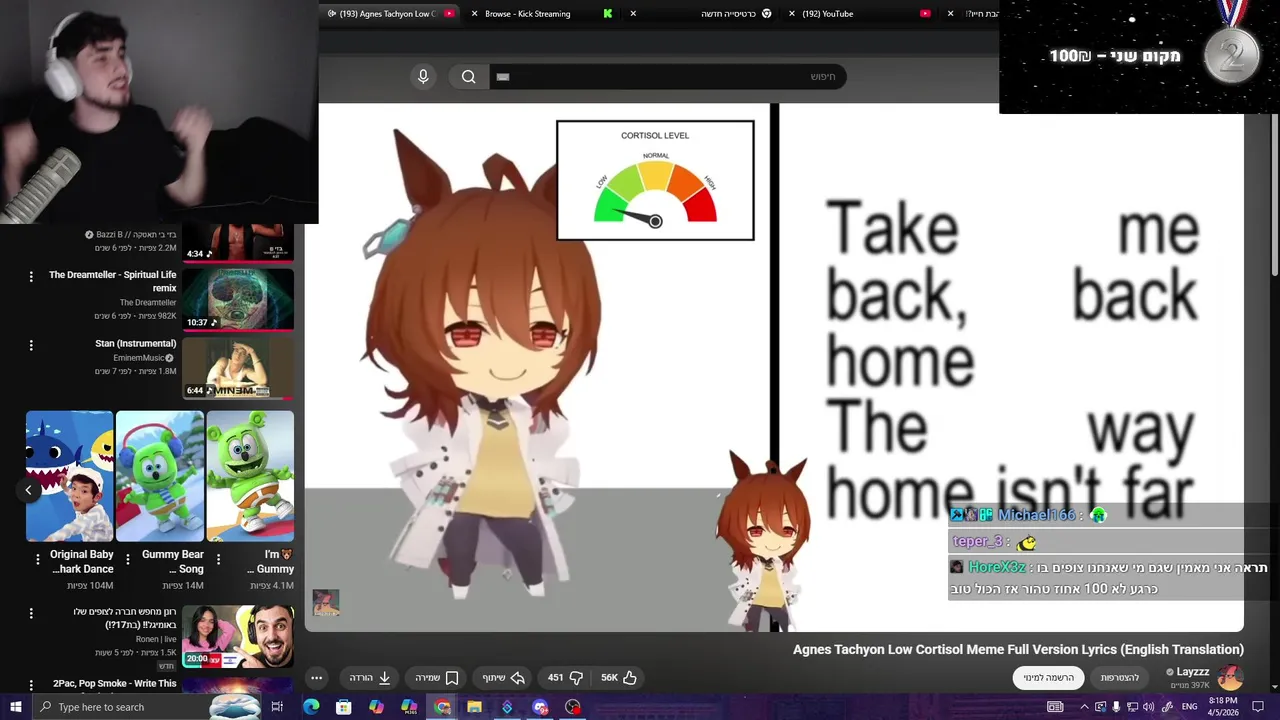Like the video with 56K thumbs up

(619, 678)
